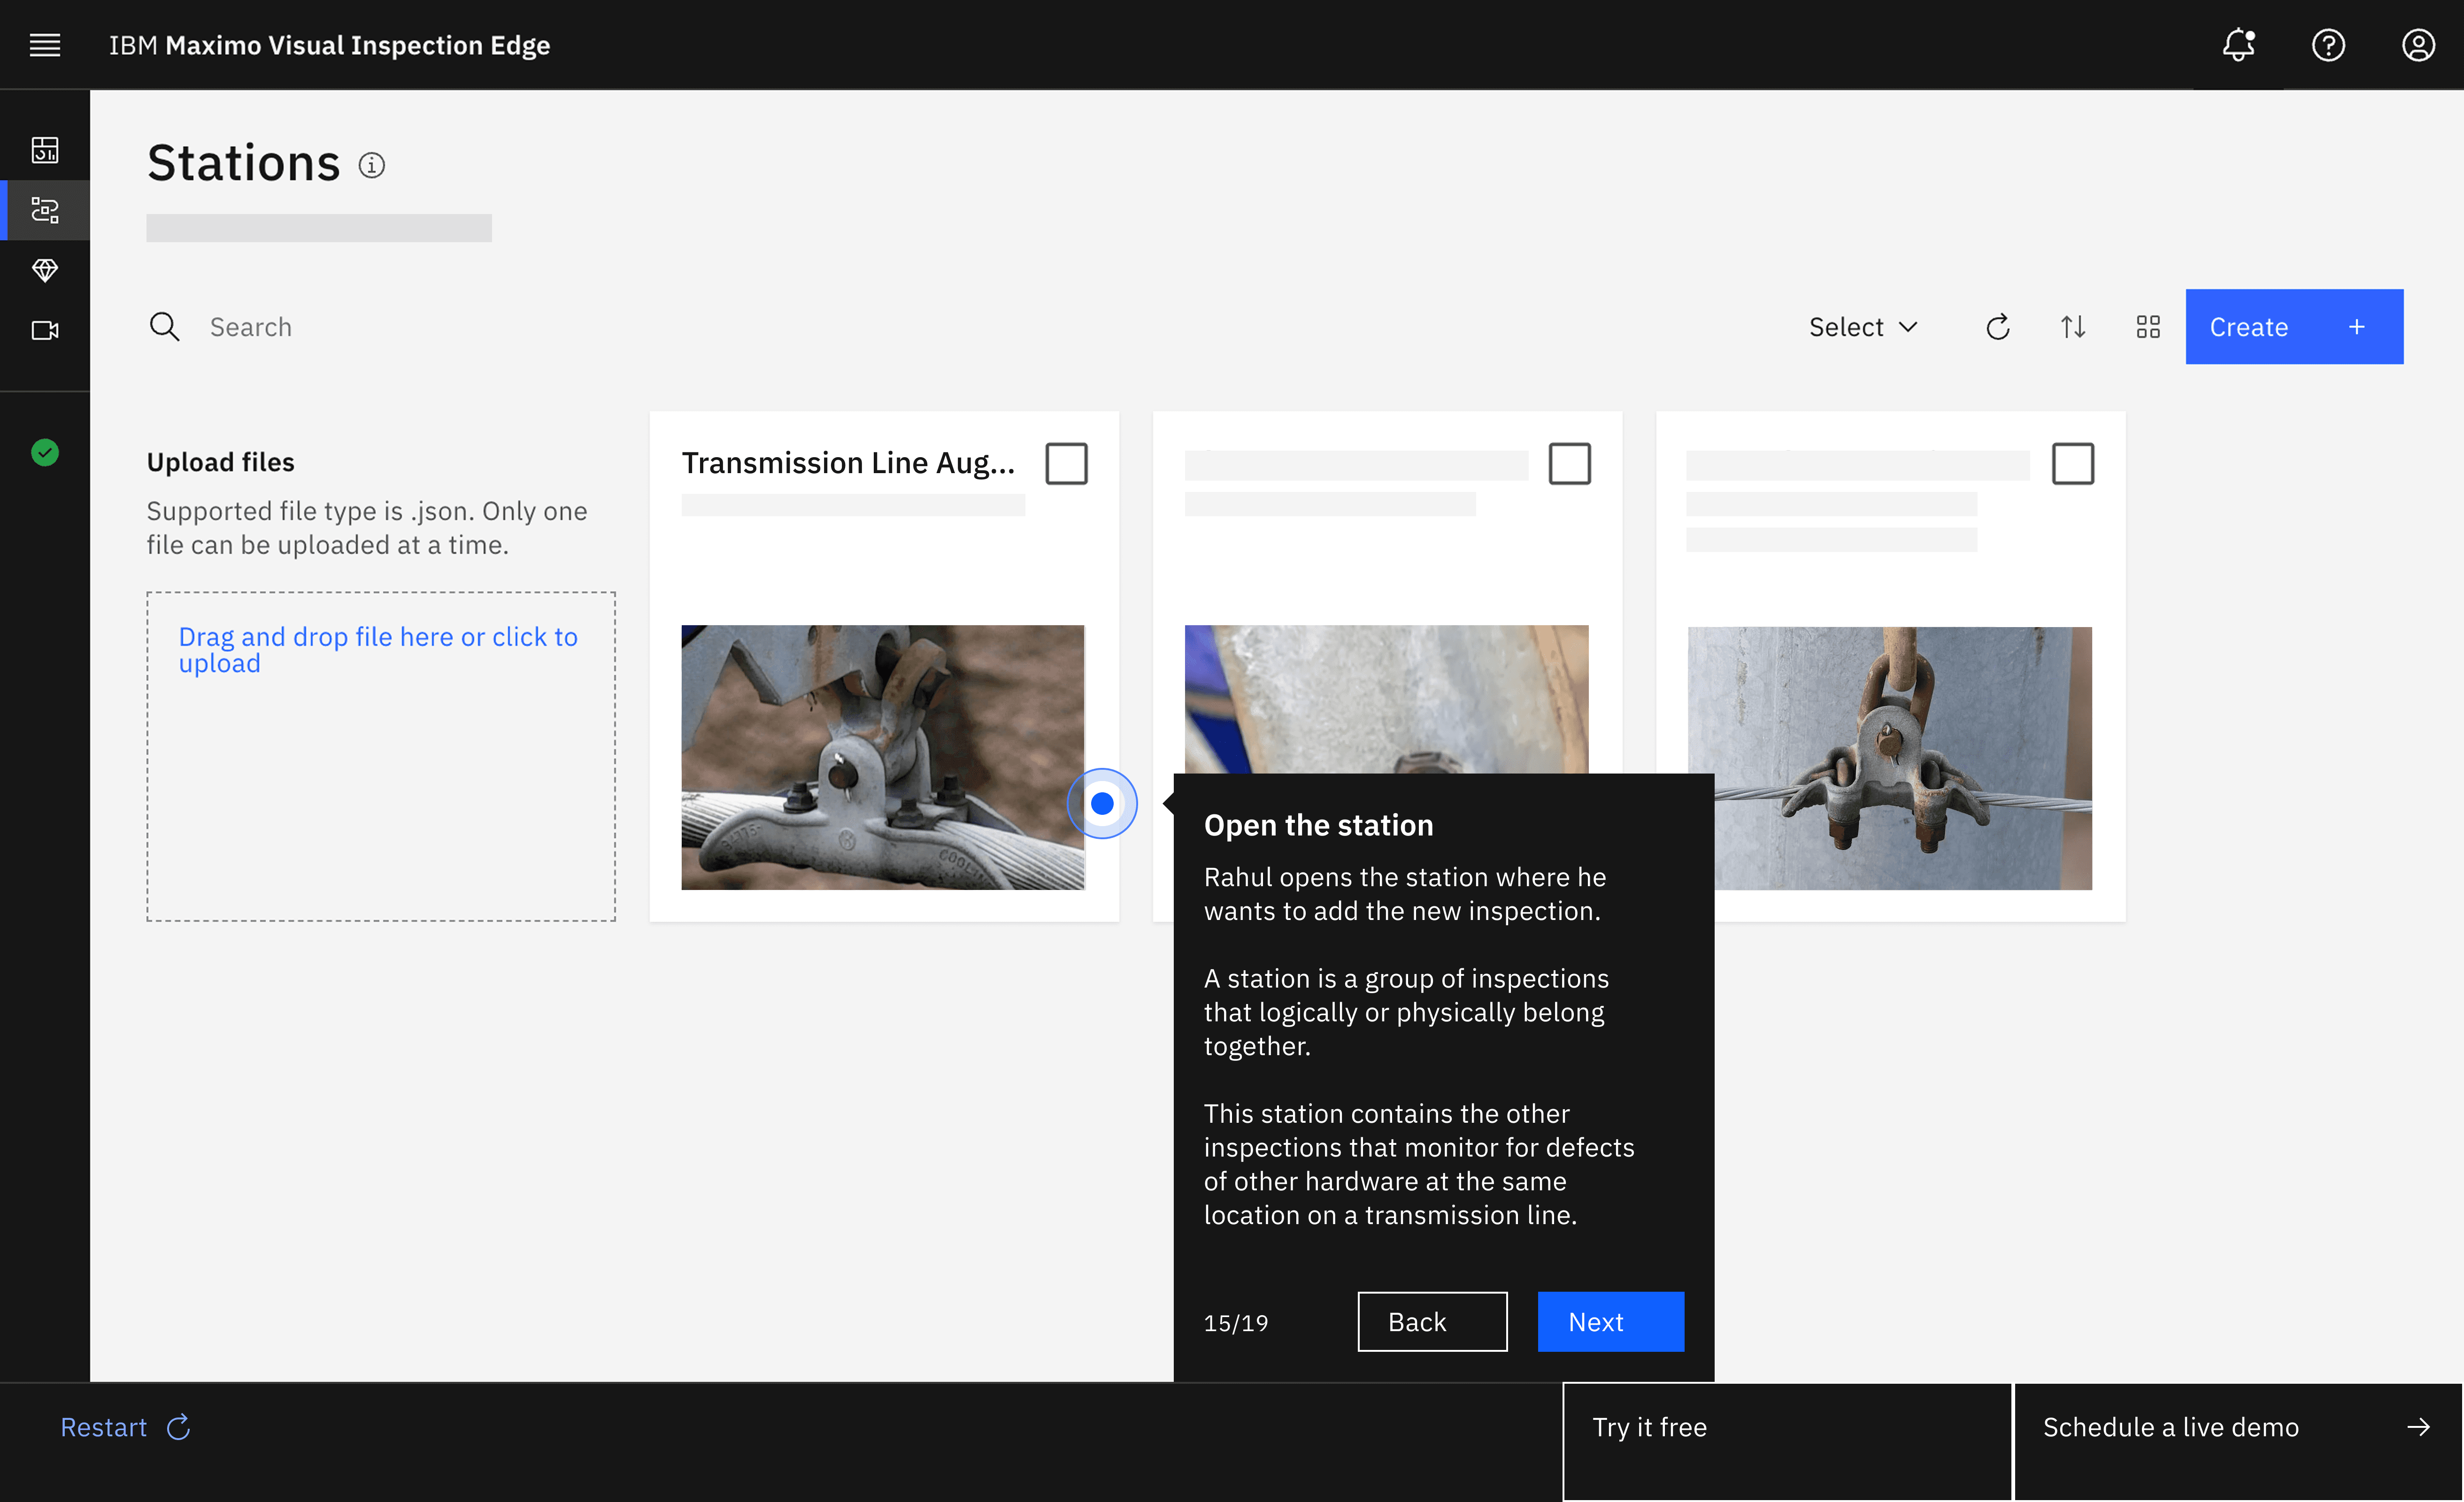Click the Search input field

pyautogui.click(x=600, y=327)
